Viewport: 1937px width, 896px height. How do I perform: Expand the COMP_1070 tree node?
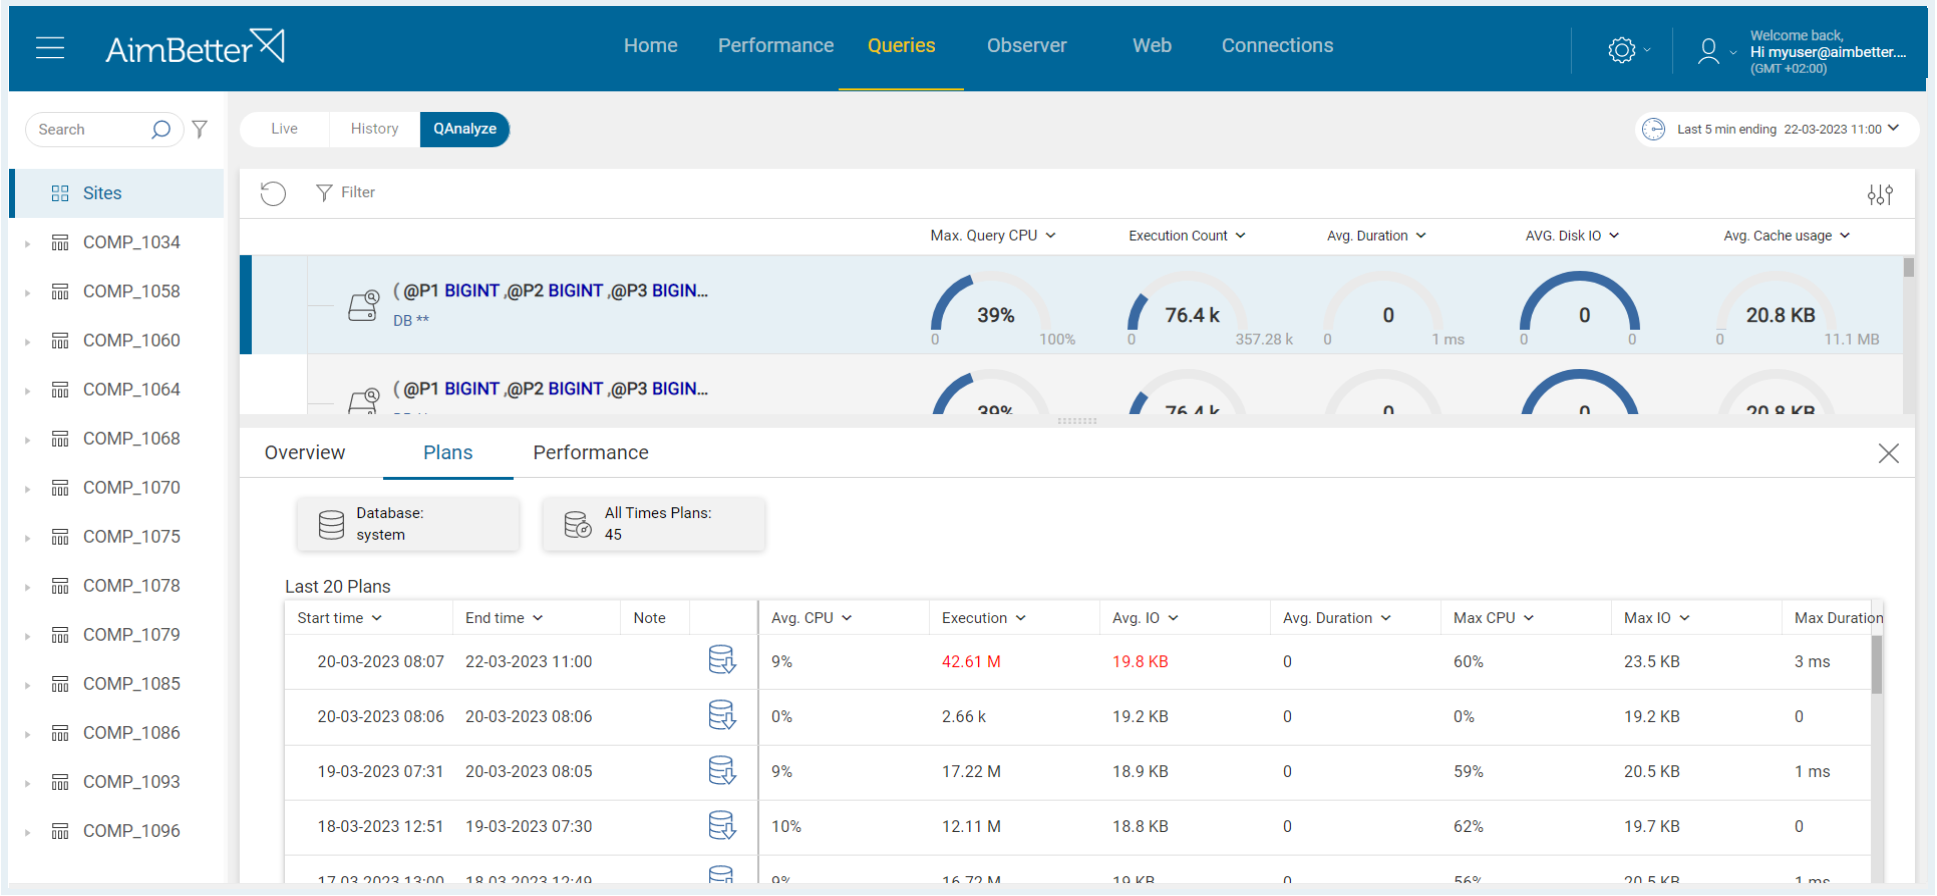click(x=27, y=488)
